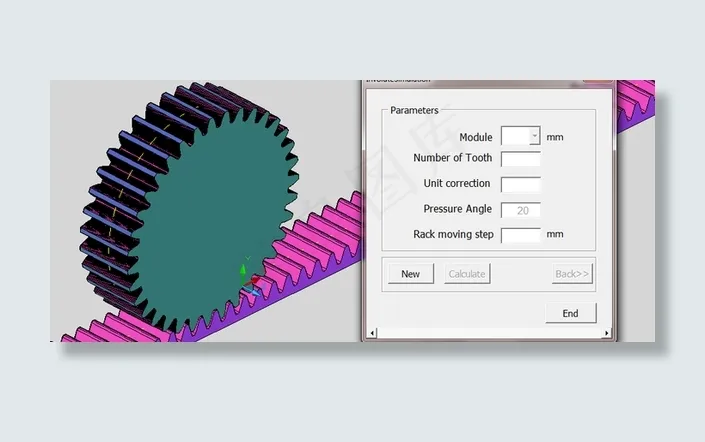Click the red X-axis arrow of UCS icon
The width and height of the screenshot is (705, 442).
256,283
